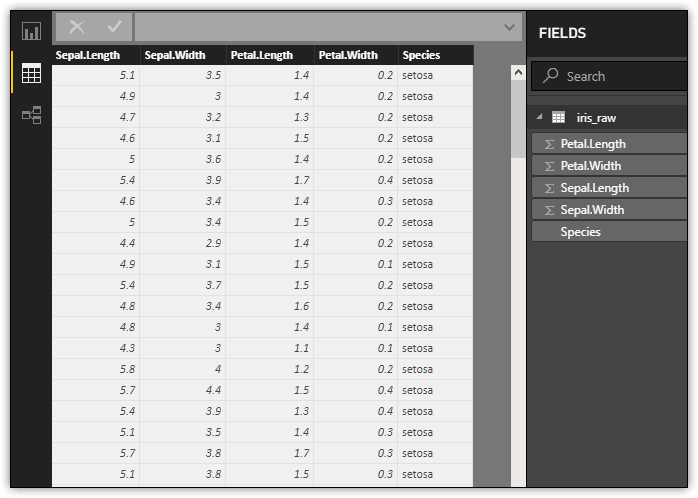Switch to Report view icon
Screen dimensions: 698x498
[31, 32]
